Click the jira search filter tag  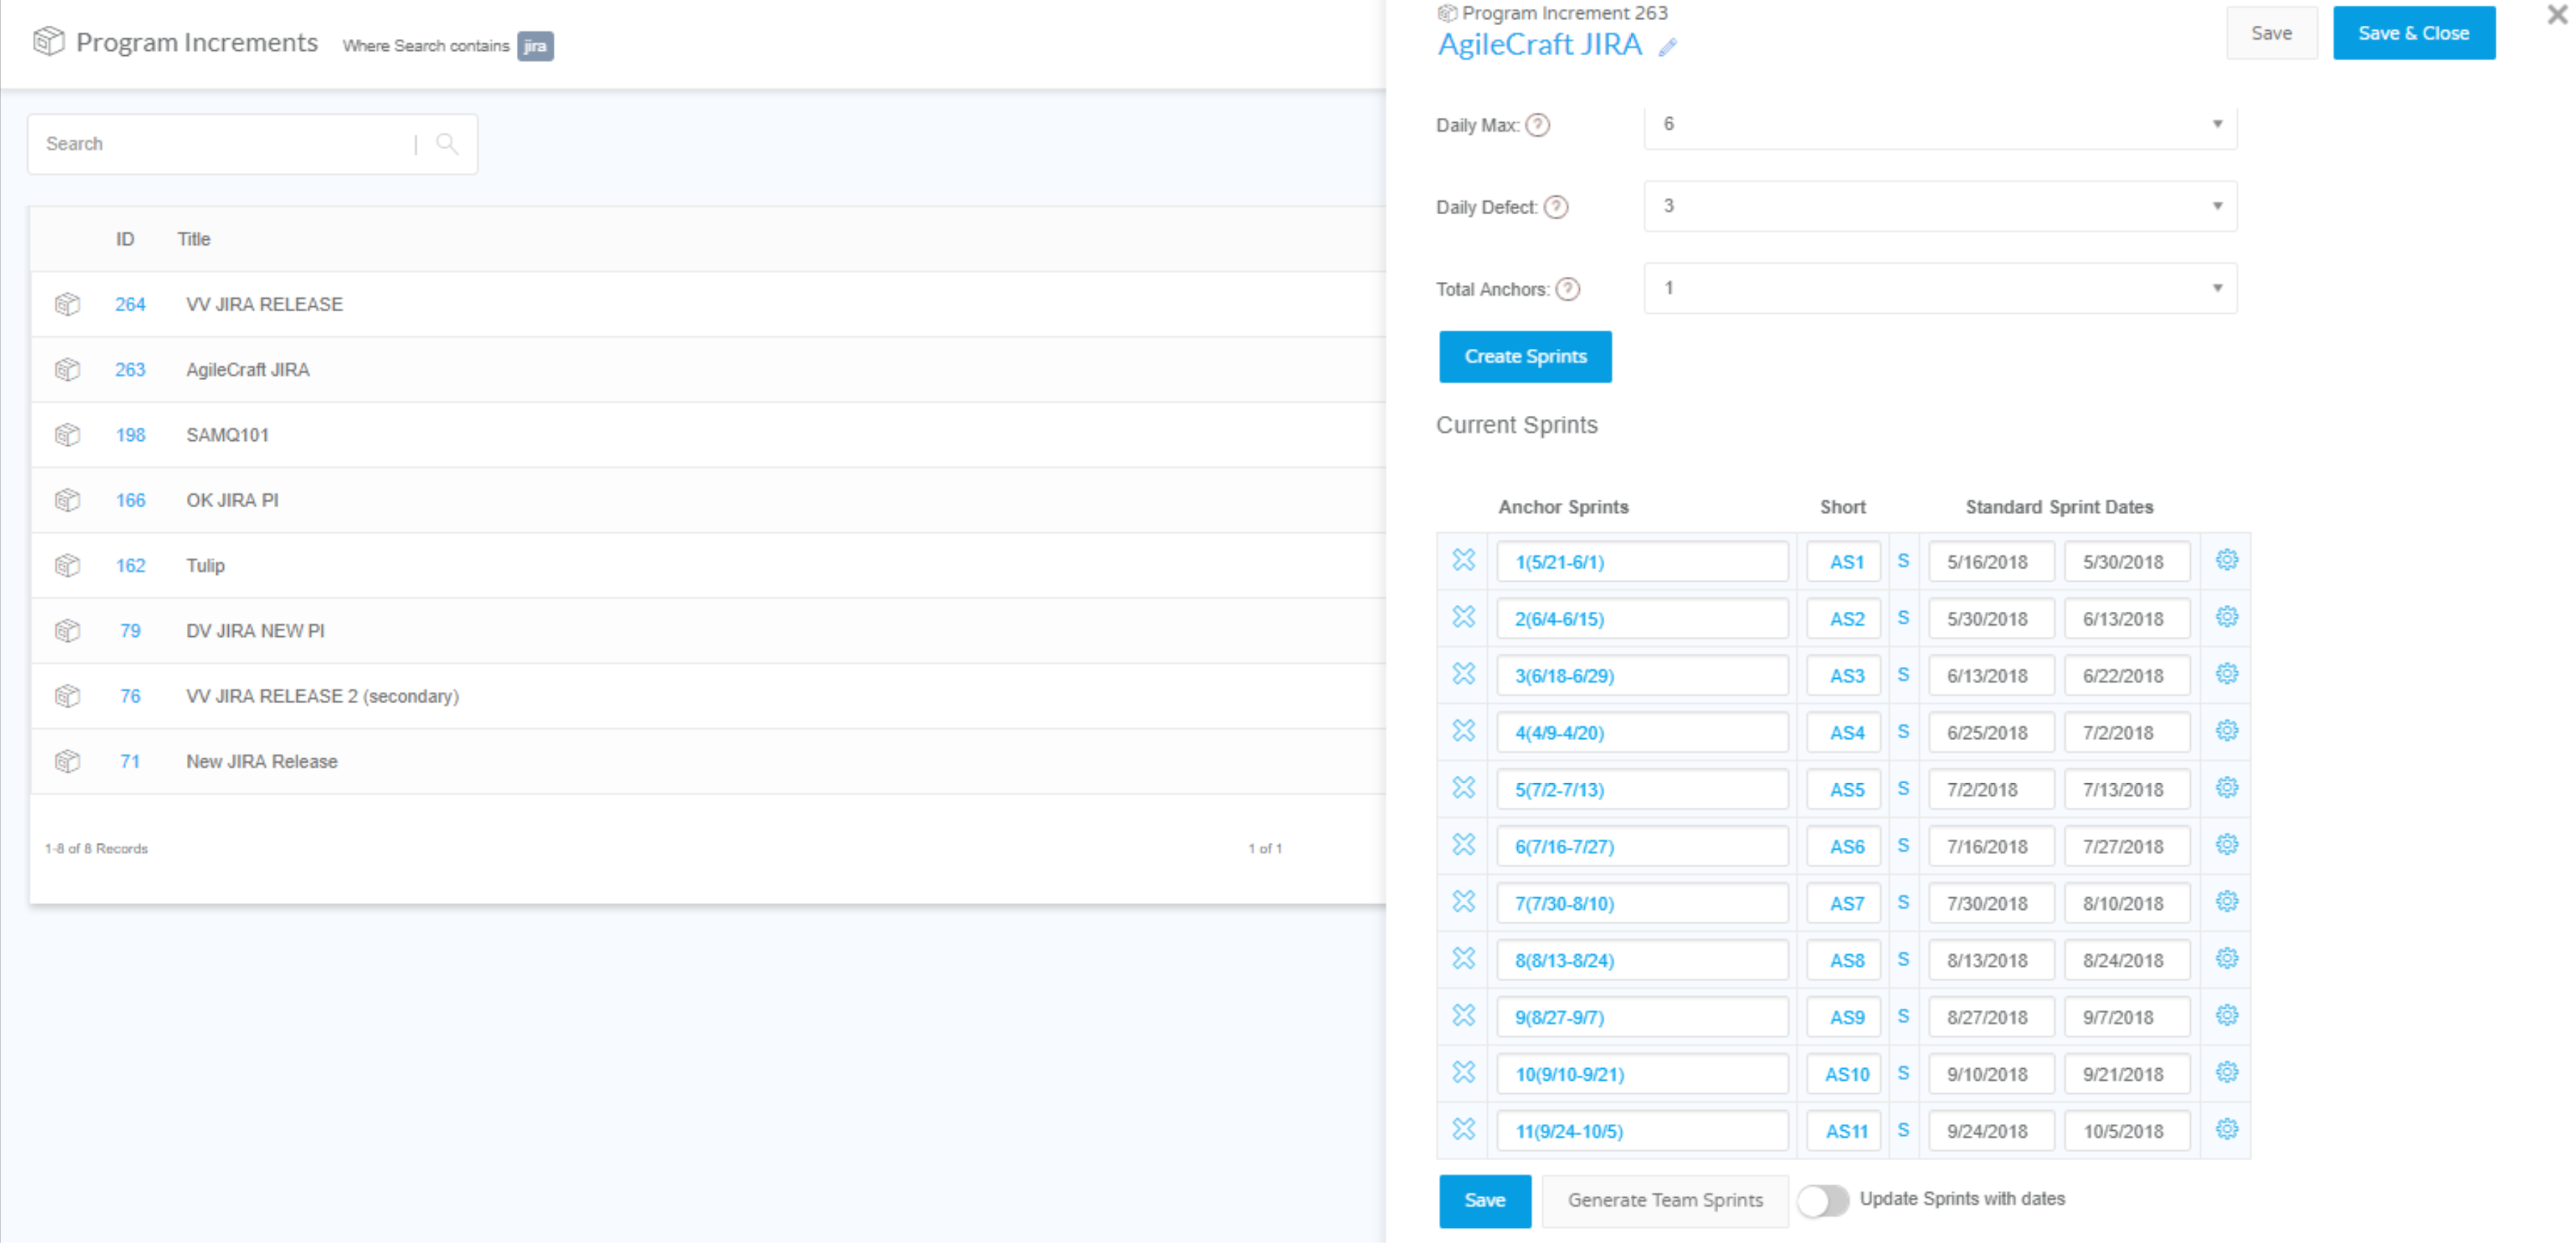click(535, 46)
